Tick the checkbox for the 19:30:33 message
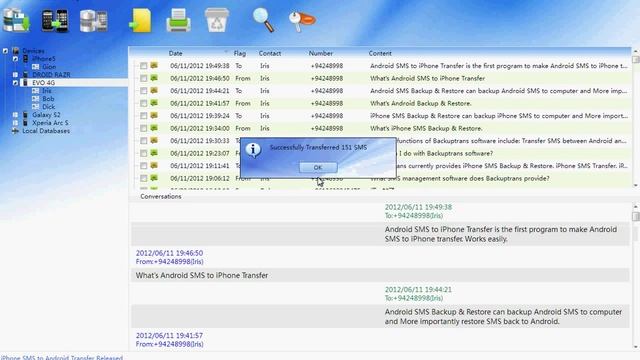Image resolution: width=640 pixels, height=360 pixels. (x=144, y=141)
